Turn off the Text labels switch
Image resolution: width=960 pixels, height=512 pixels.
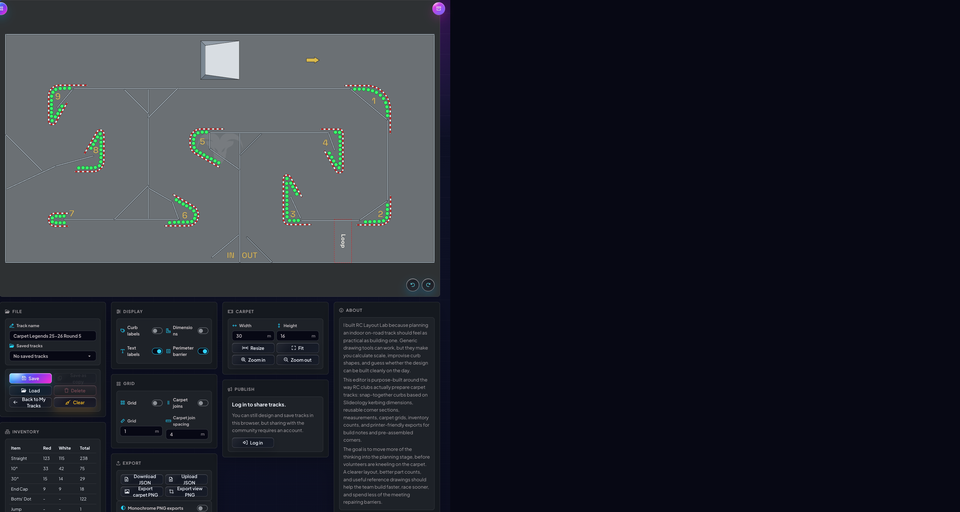click(x=157, y=351)
